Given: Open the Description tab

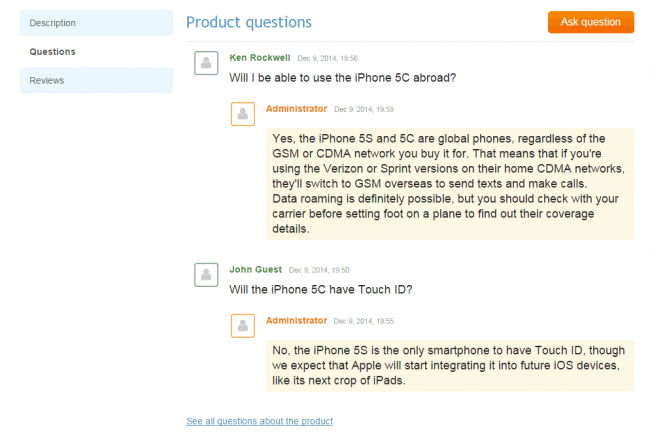Looking at the screenshot, I should coord(96,23).
